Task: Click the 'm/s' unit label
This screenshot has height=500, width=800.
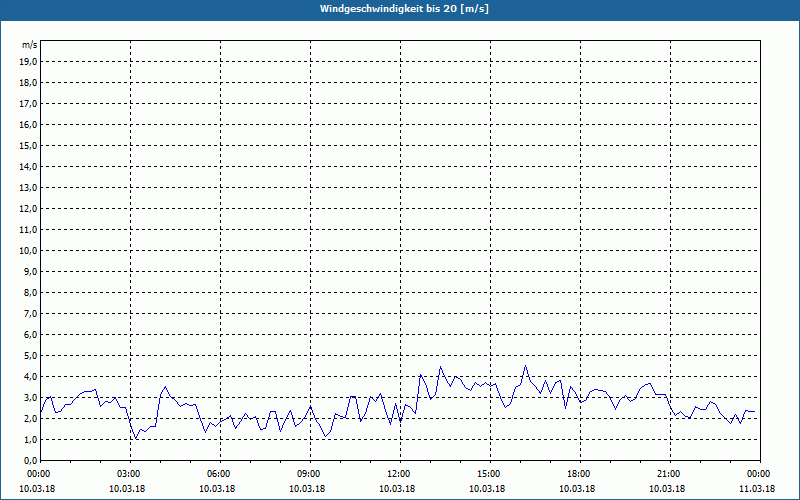Action: click(30, 45)
